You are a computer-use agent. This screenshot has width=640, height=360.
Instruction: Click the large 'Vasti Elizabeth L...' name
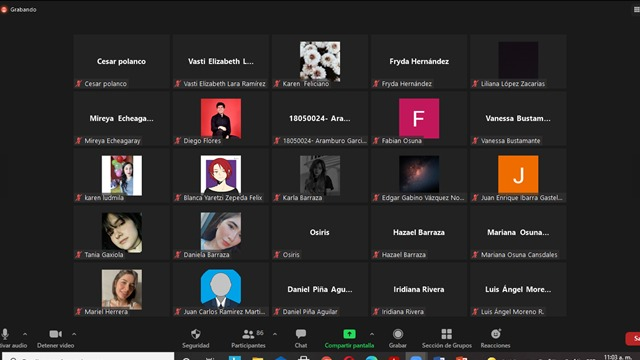(221, 61)
